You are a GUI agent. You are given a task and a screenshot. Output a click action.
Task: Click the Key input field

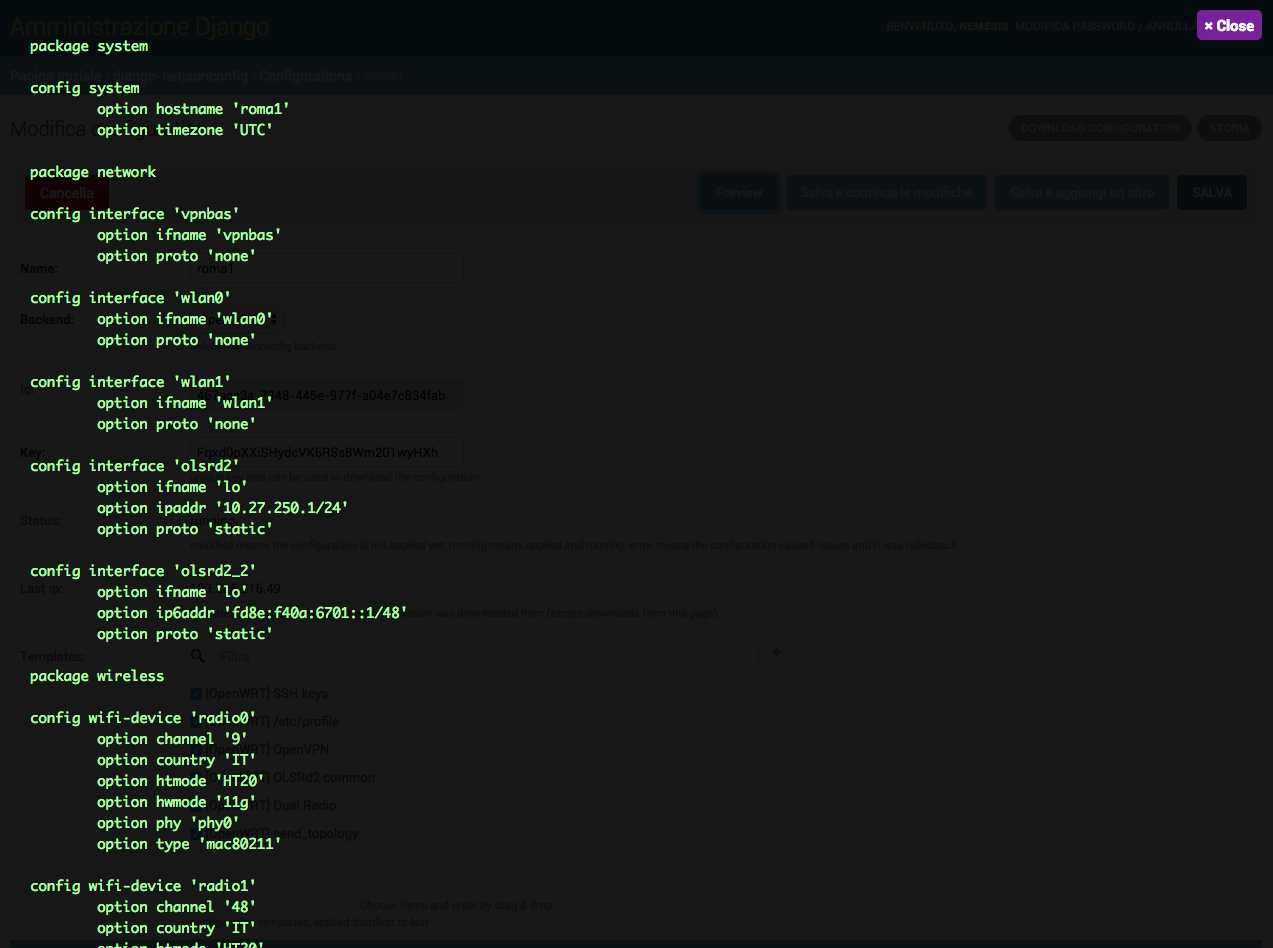[x=326, y=452]
